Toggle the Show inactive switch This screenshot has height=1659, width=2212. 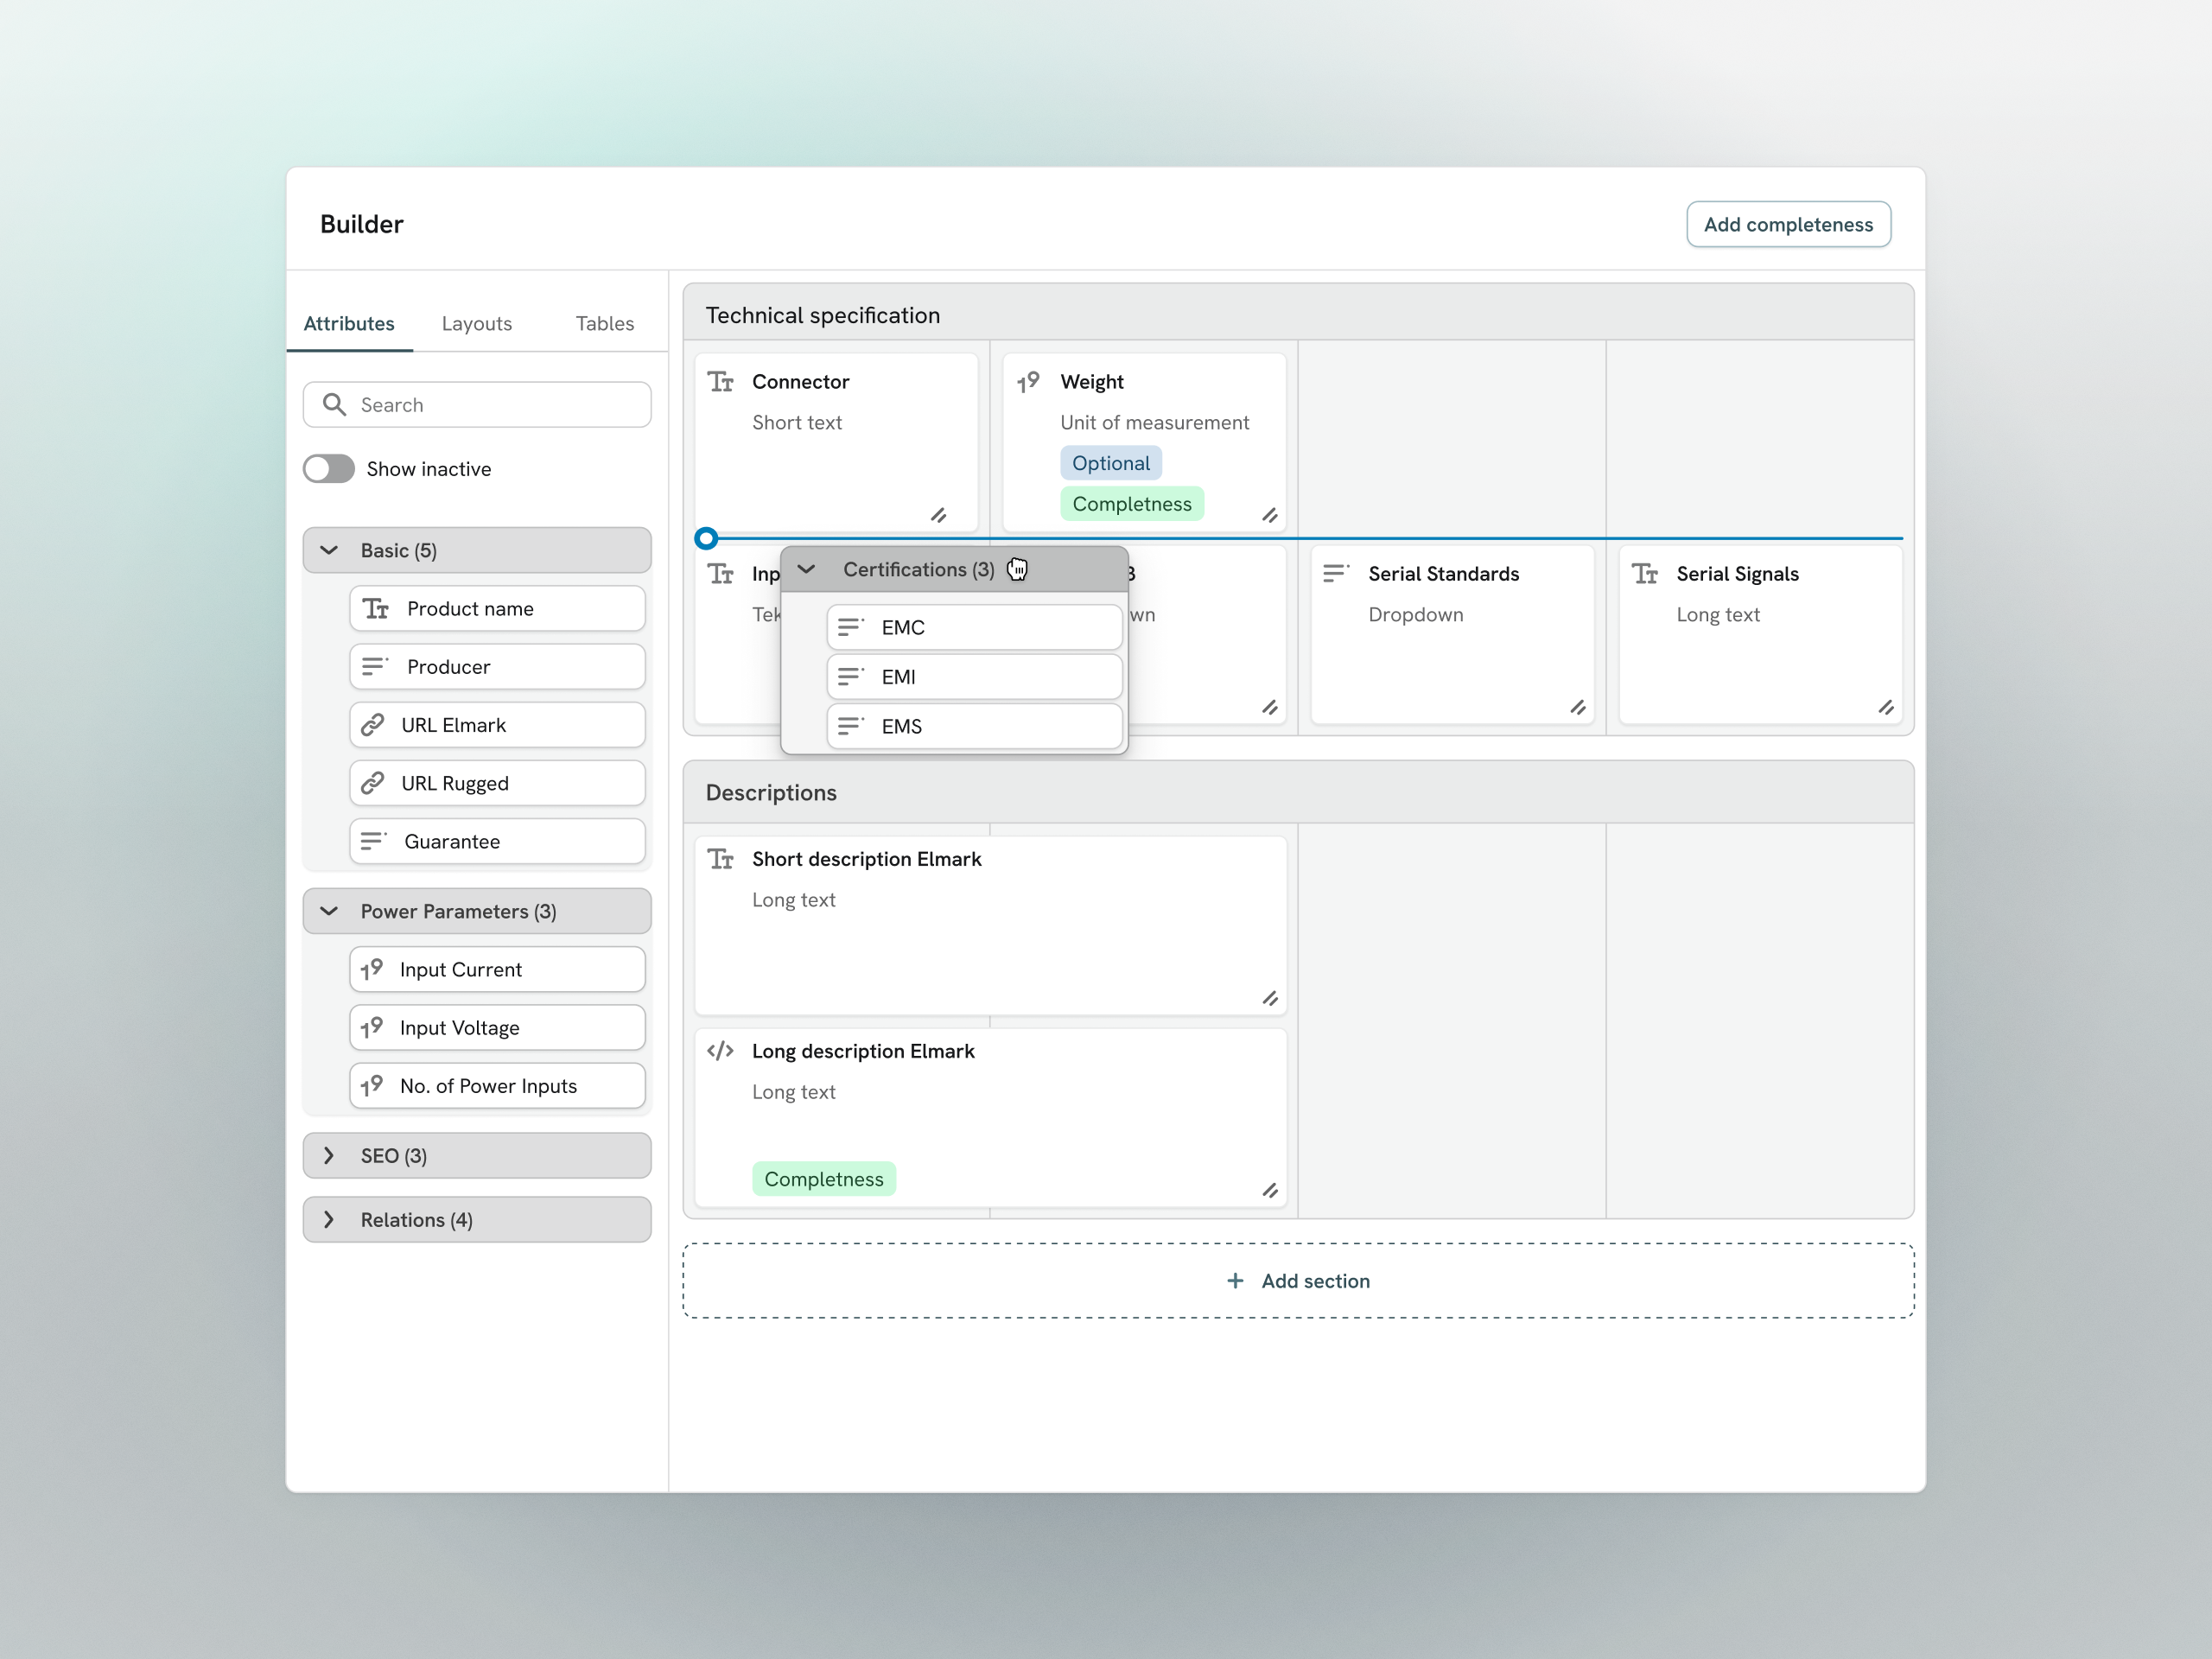(x=329, y=469)
